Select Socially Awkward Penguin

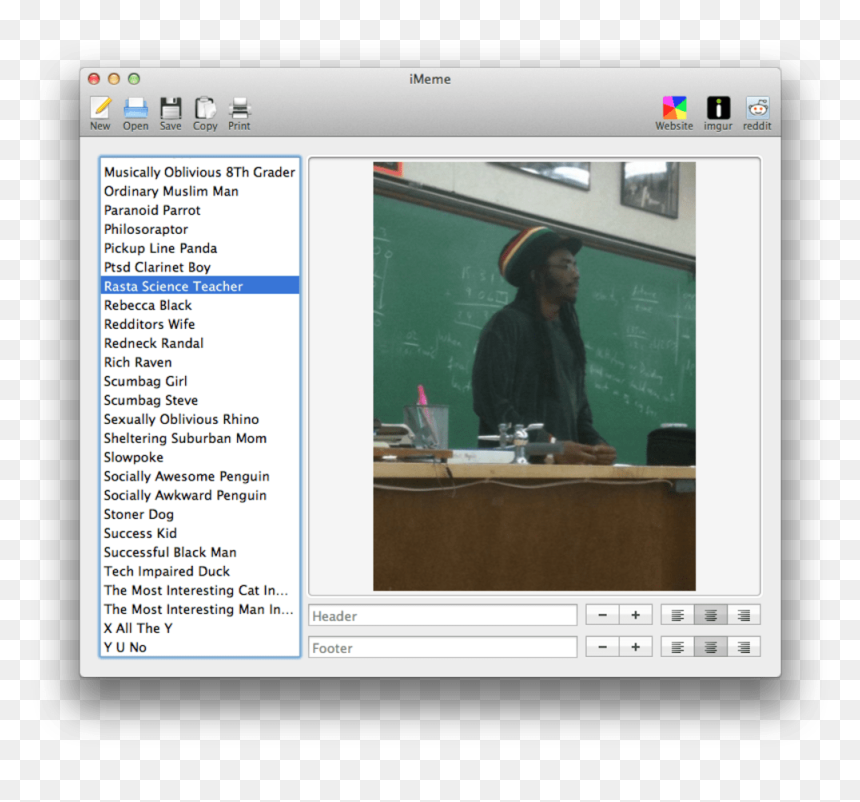200,495
